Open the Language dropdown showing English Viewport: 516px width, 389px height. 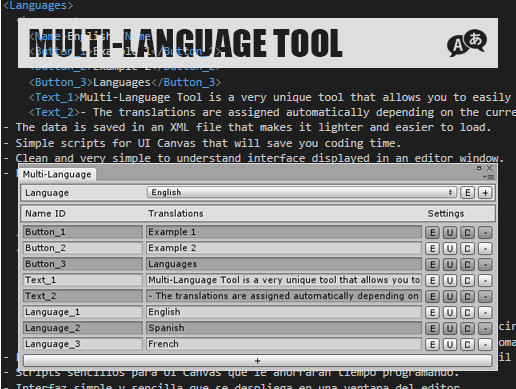(301, 192)
